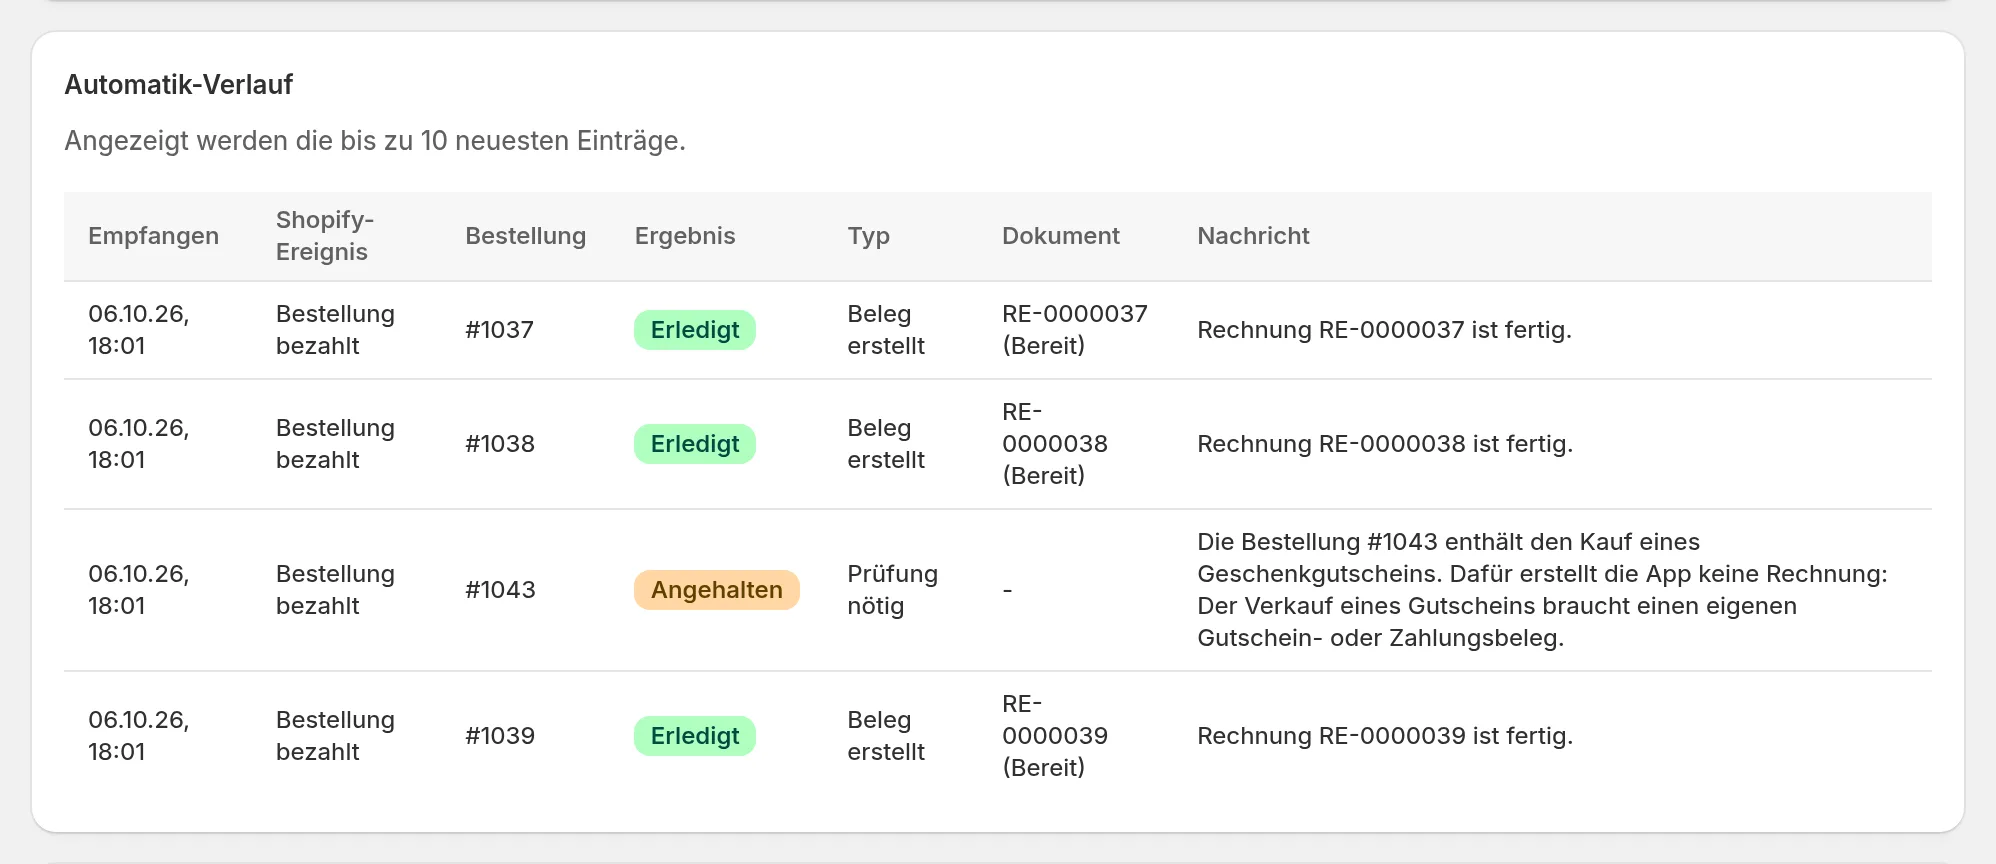This screenshot has width=1996, height=864.
Task: Click the received date in the #1043 row
Action: click(x=138, y=590)
